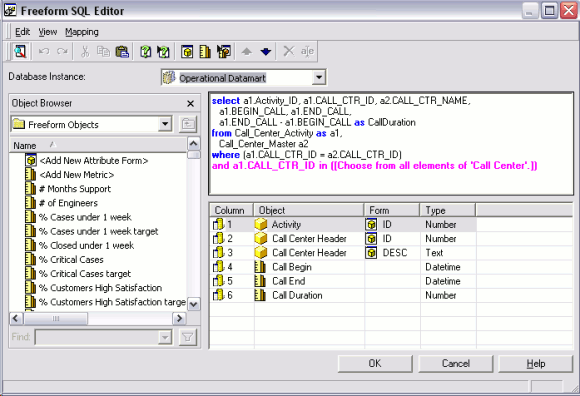Open the Freeform Objects folder dropdown

(x=165, y=124)
